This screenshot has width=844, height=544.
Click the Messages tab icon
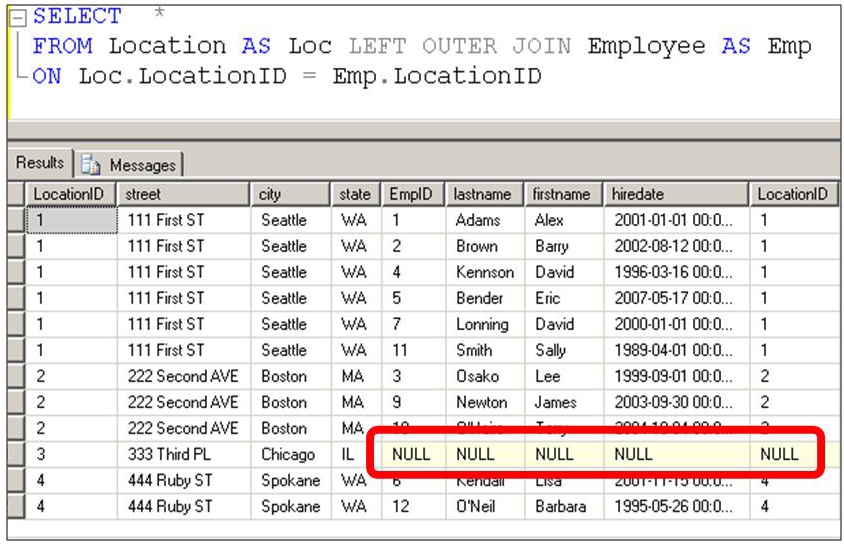click(x=90, y=165)
